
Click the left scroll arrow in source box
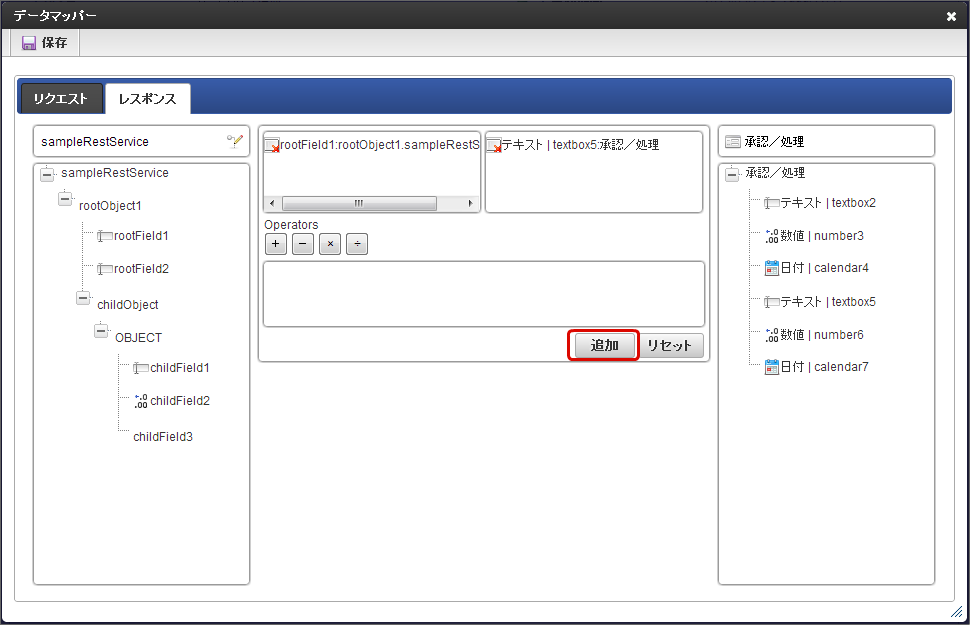point(272,204)
